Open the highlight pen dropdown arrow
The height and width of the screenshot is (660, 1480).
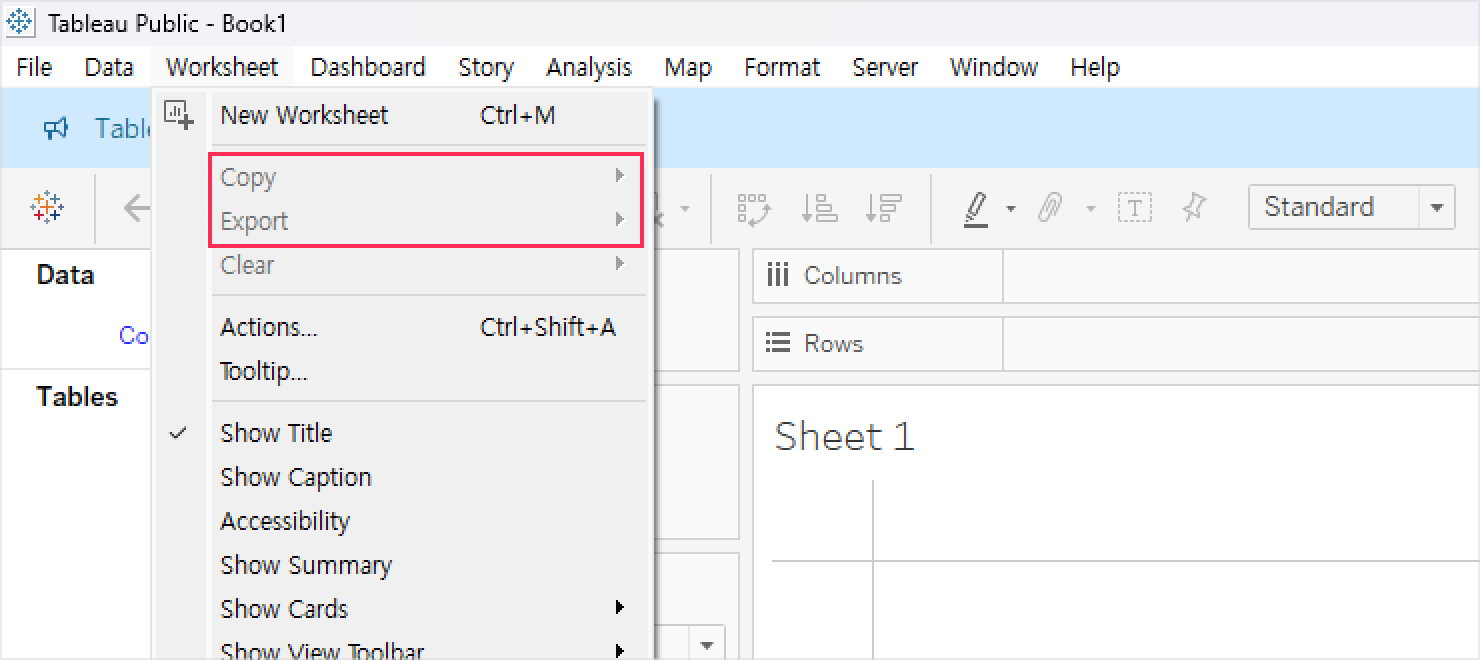[x=1011, y=209]
